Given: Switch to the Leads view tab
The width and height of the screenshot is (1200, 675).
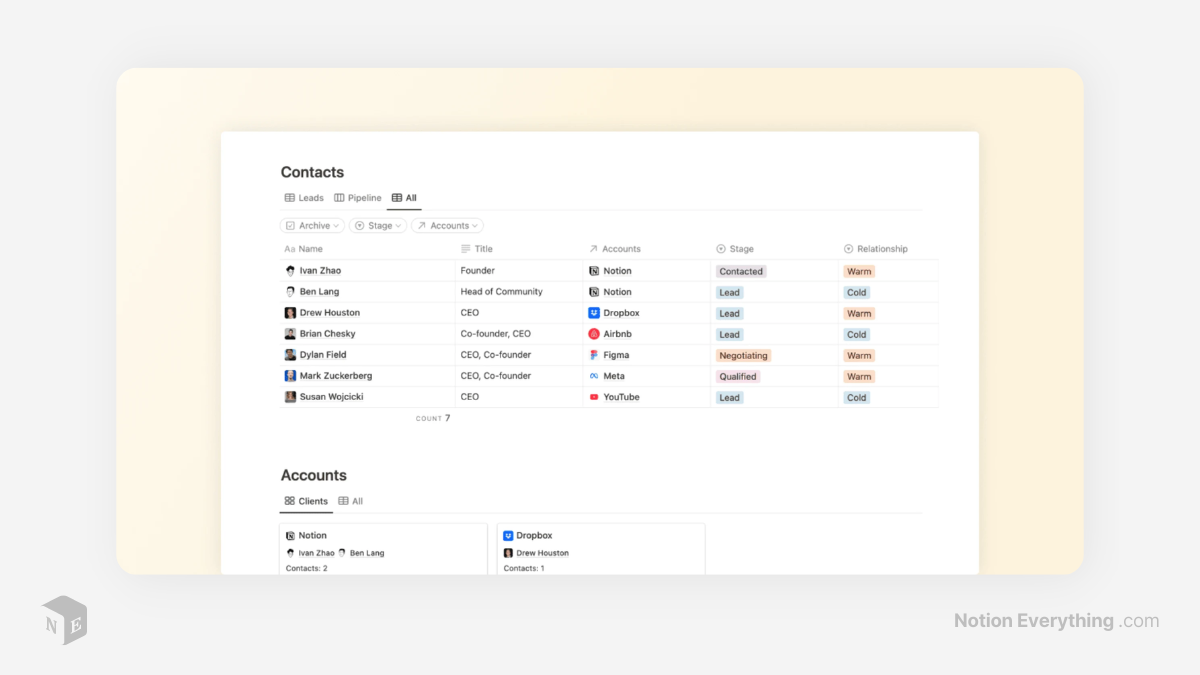Looking at the screenshot, I should point(304,198).
